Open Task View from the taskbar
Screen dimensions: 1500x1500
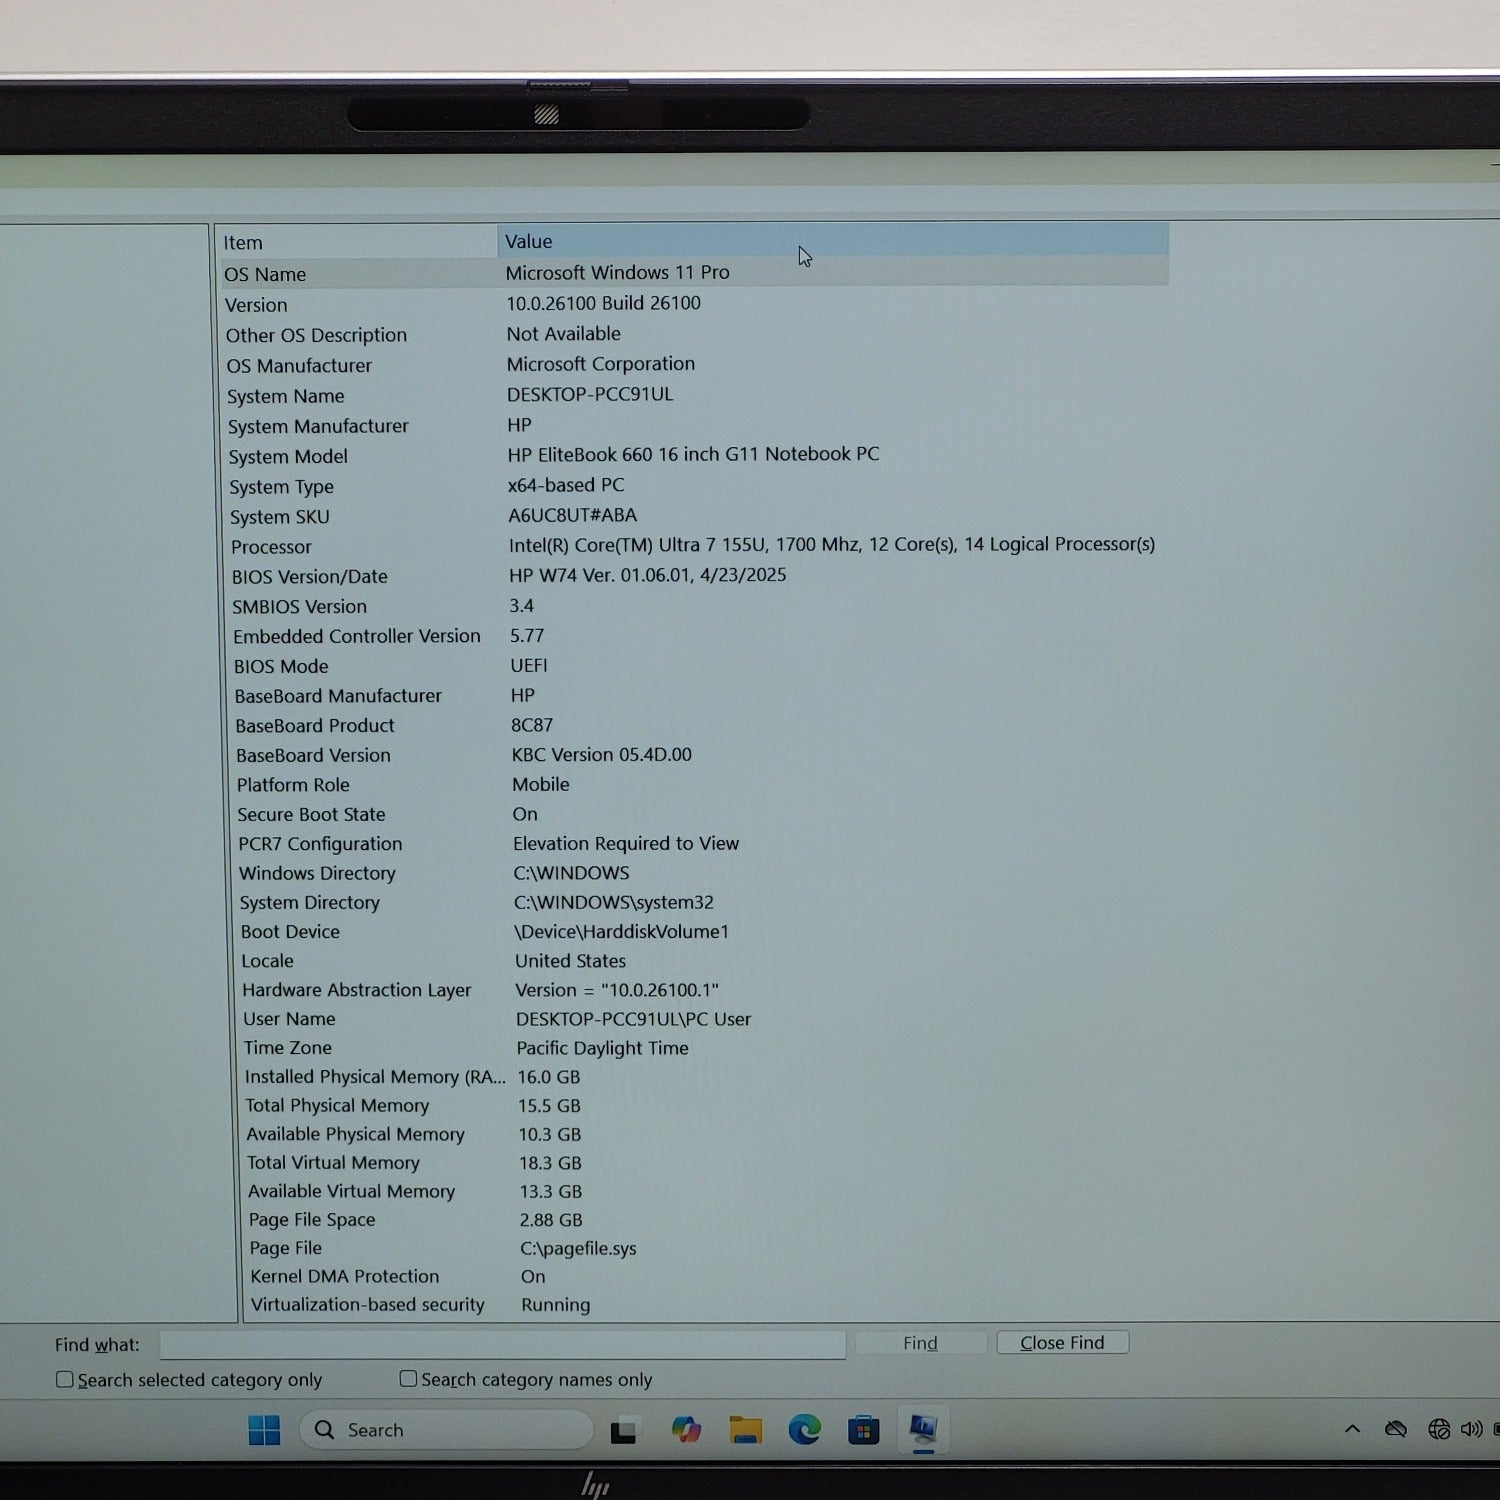623,1431
